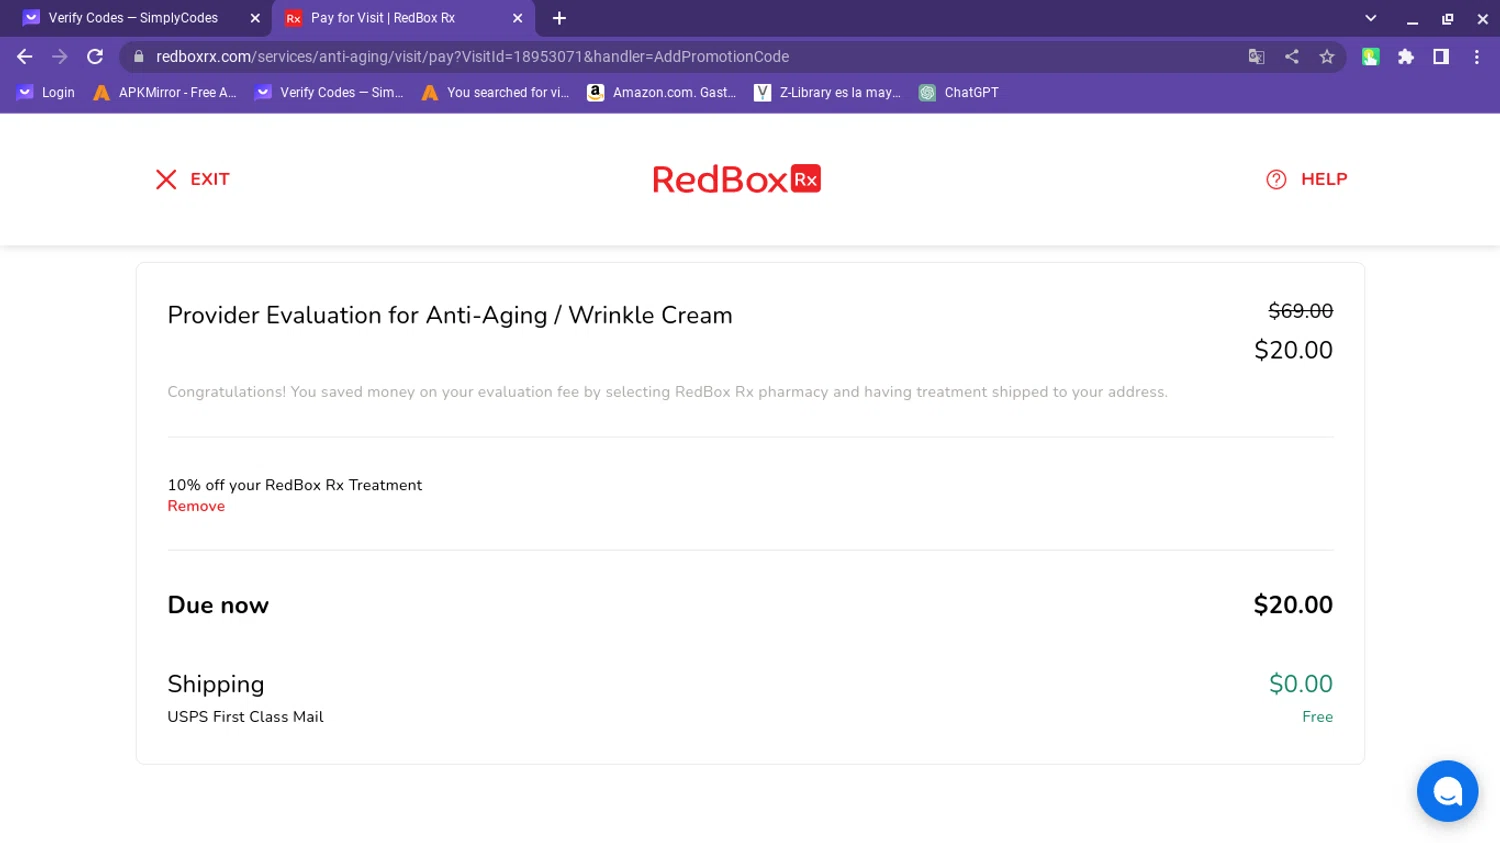Go back to the previous page
The height and width of the screenshot is (843, 1500).
[x=25, y=57]
